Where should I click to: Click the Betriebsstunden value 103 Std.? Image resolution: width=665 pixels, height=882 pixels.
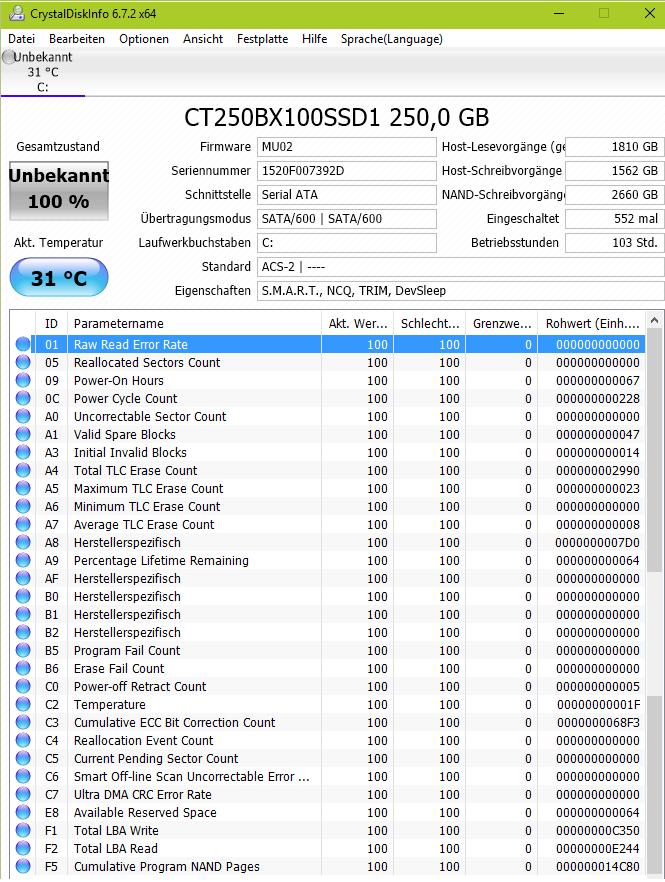tap(614, 243)
